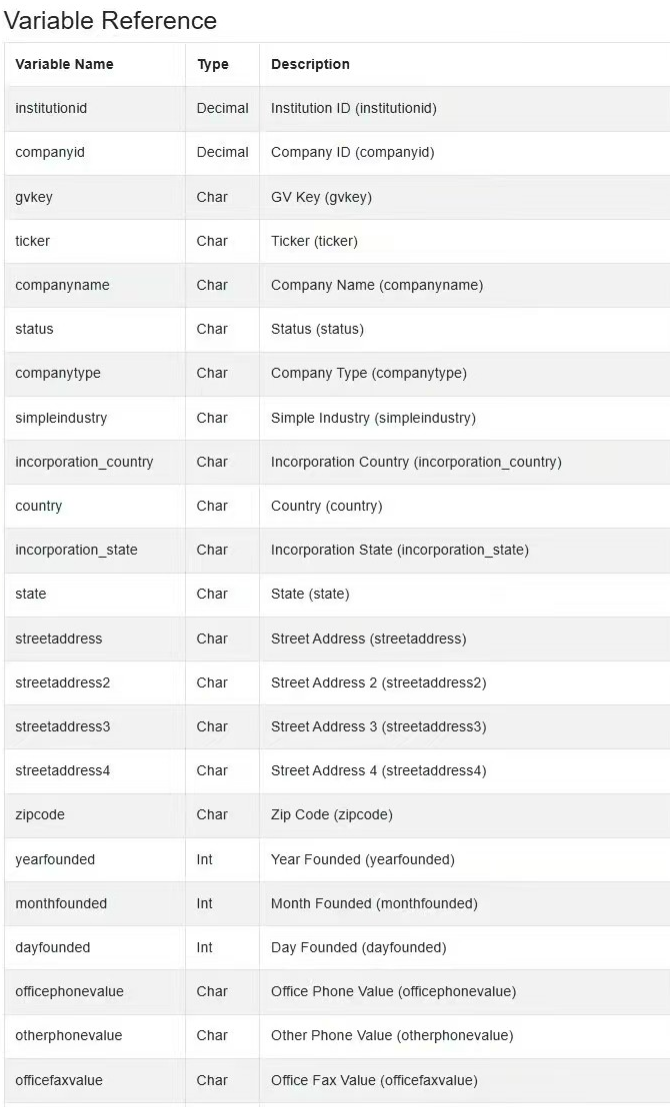670x1107 pixels.
Task: Select the companytype variable name
Action: click(x=58, y=373)
